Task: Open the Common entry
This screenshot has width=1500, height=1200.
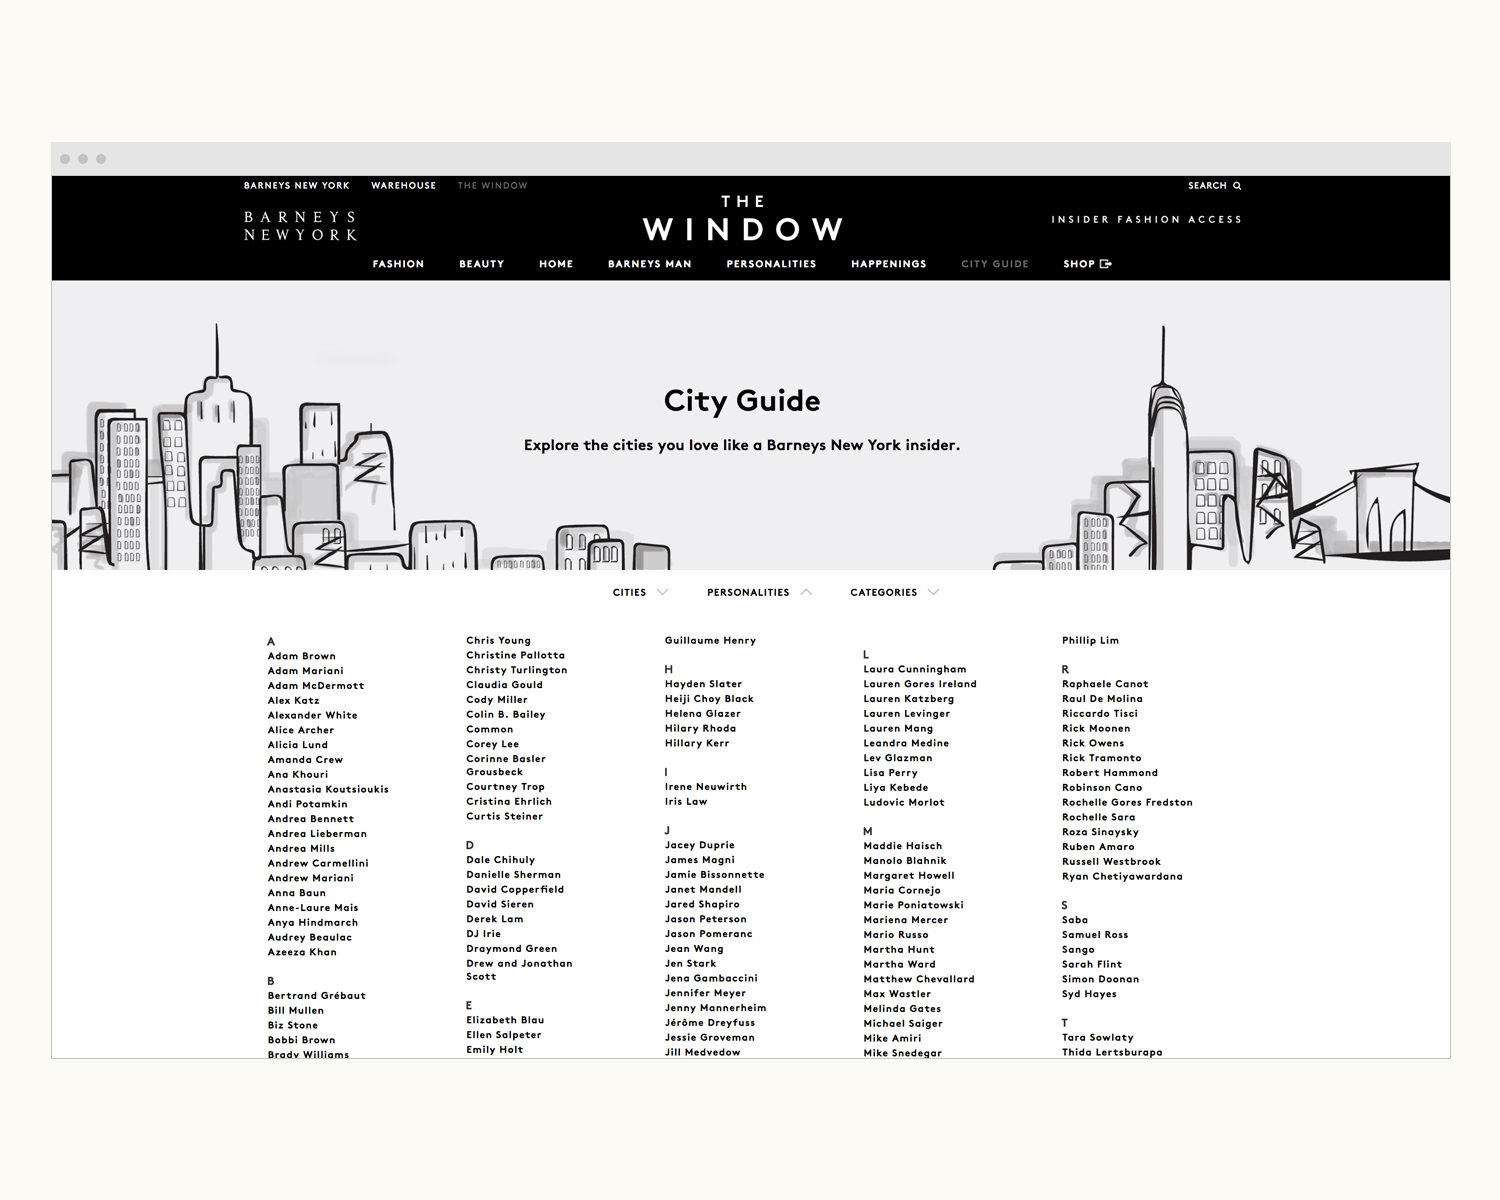Action: click(490, 729)
